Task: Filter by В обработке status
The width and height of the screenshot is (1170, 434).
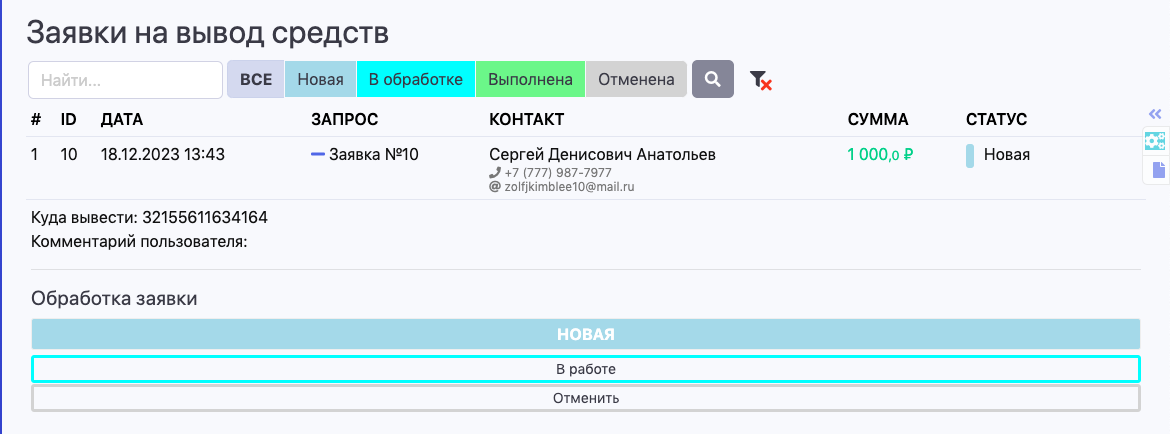Action: (415, 79)
